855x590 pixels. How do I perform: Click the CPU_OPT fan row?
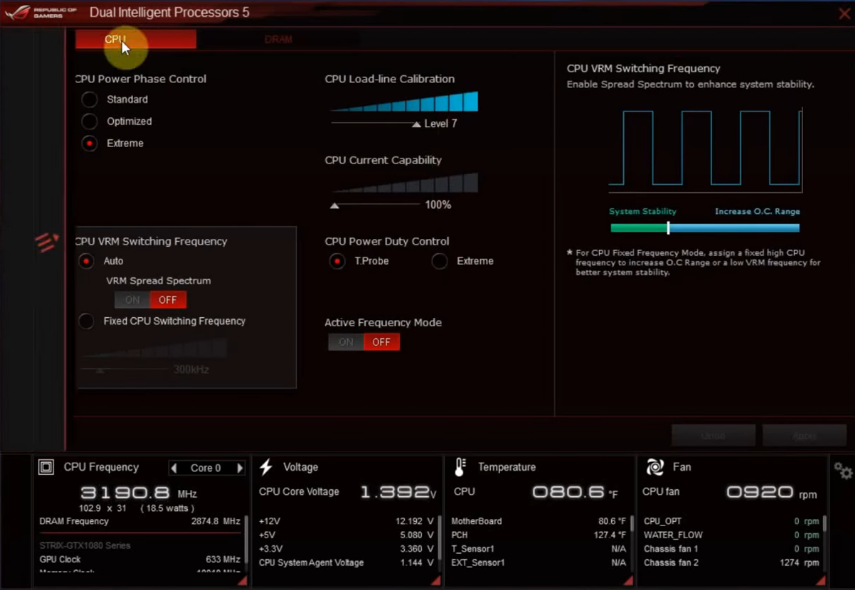click(731, 521)
